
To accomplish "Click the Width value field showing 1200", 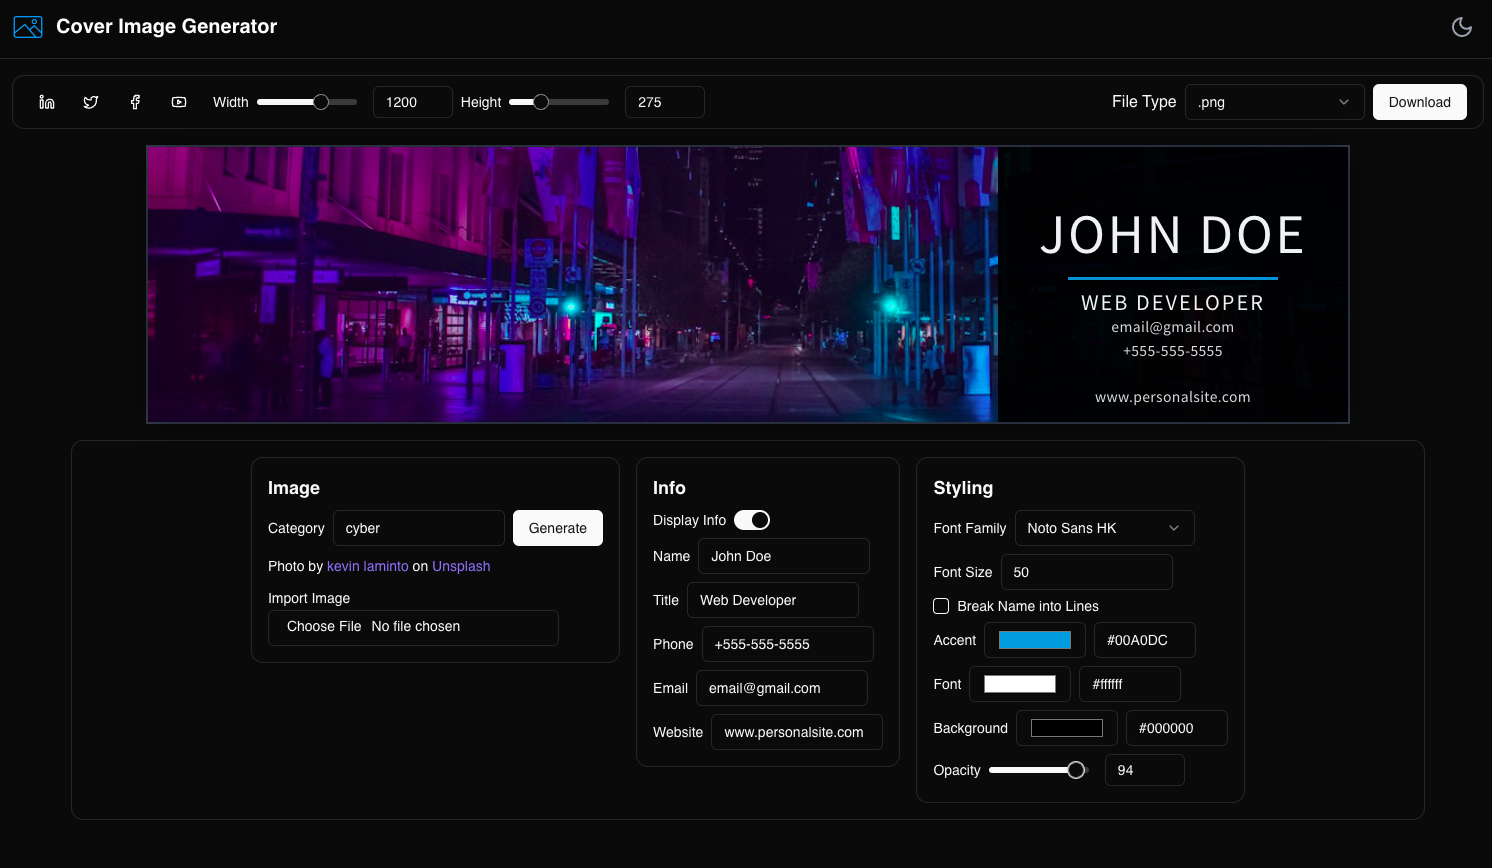I will point(413,102).
